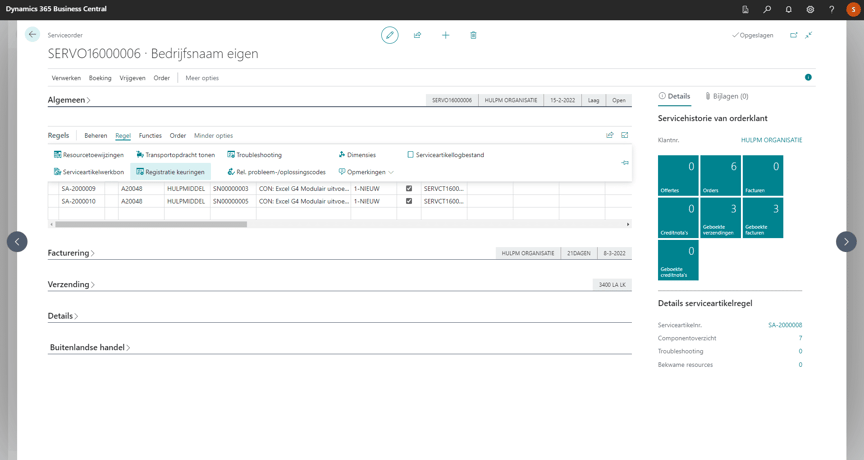Open page in new window icon

[x=793, y=35]
